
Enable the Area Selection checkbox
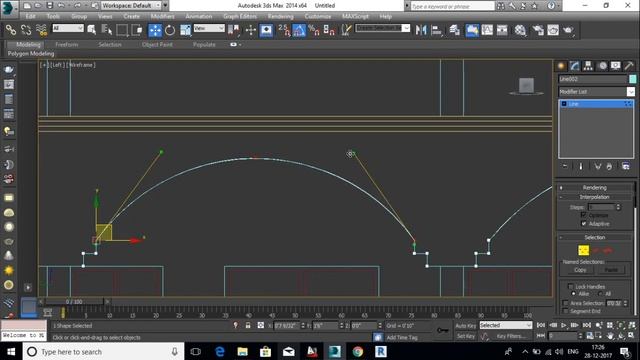coord(565,303)
